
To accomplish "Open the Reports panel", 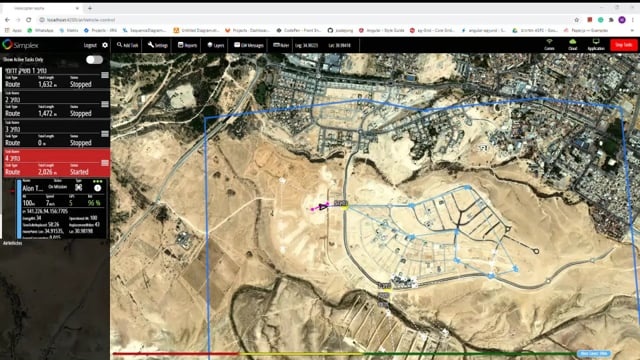I will (x=187, y=45).
